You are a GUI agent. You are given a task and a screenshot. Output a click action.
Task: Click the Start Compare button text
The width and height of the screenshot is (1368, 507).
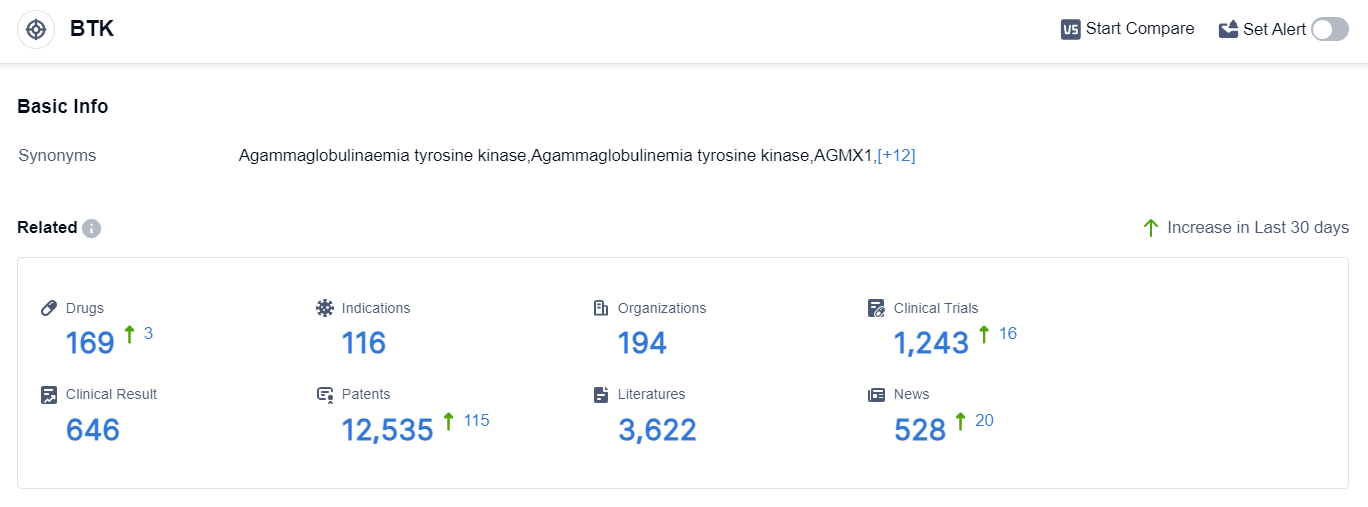click(x=1140, y=29)
